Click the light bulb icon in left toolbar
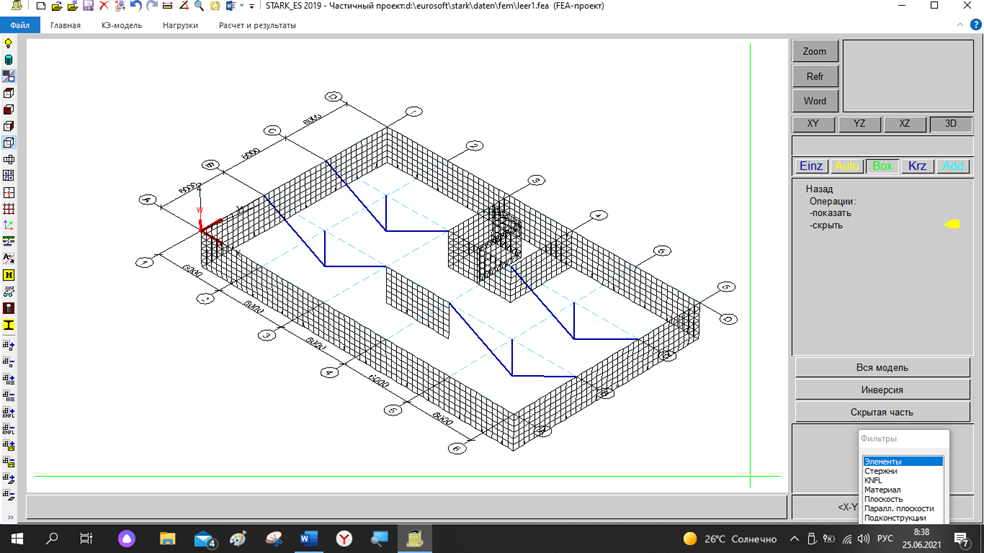Viewport: 984px width, 553px height. pos(9,43)
